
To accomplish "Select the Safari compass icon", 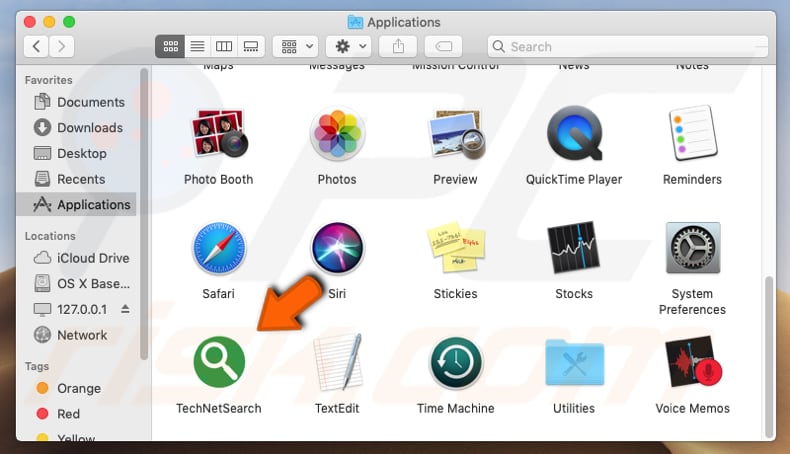I will (x=219, y=248).
